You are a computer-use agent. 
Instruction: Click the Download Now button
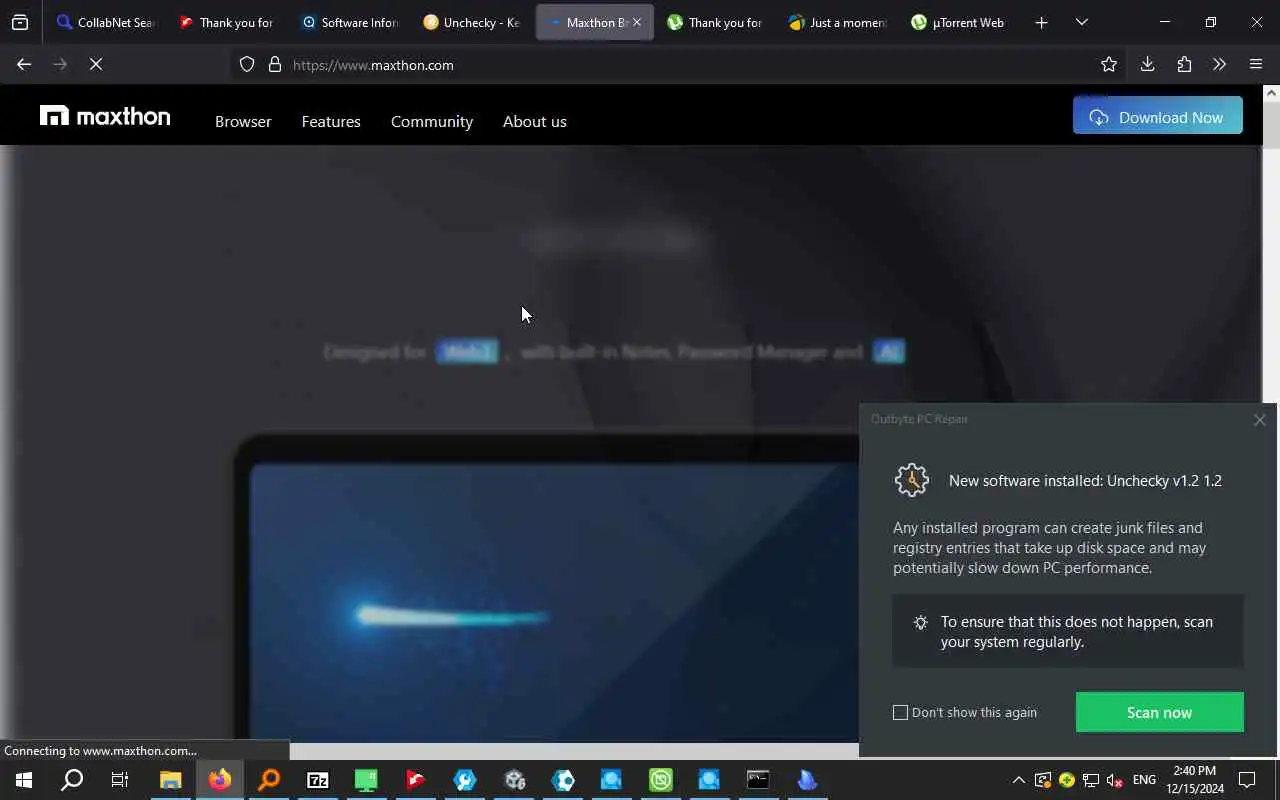pos(1158,116)
